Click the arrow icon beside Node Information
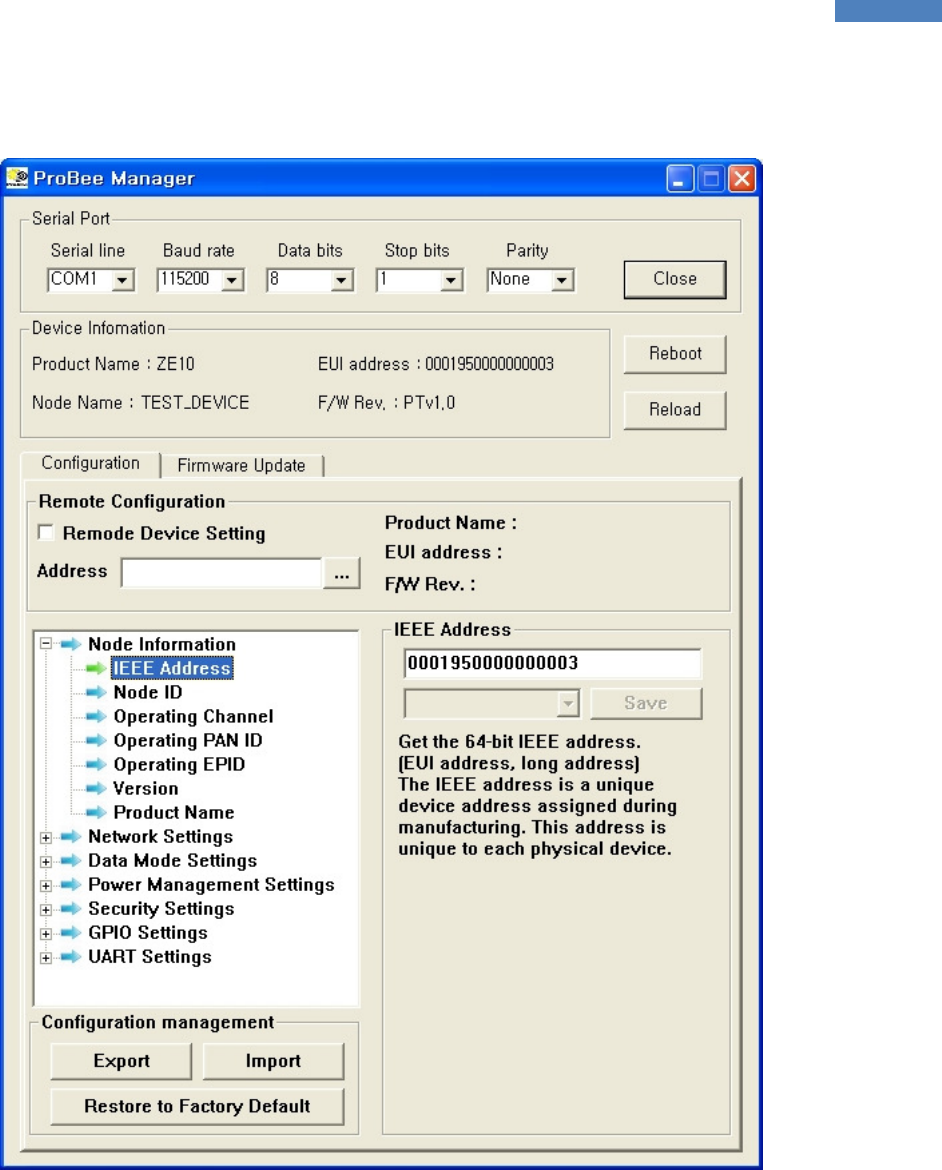Image resolution: width=942 pixels, height=1170 pixels. coord(71,644)
